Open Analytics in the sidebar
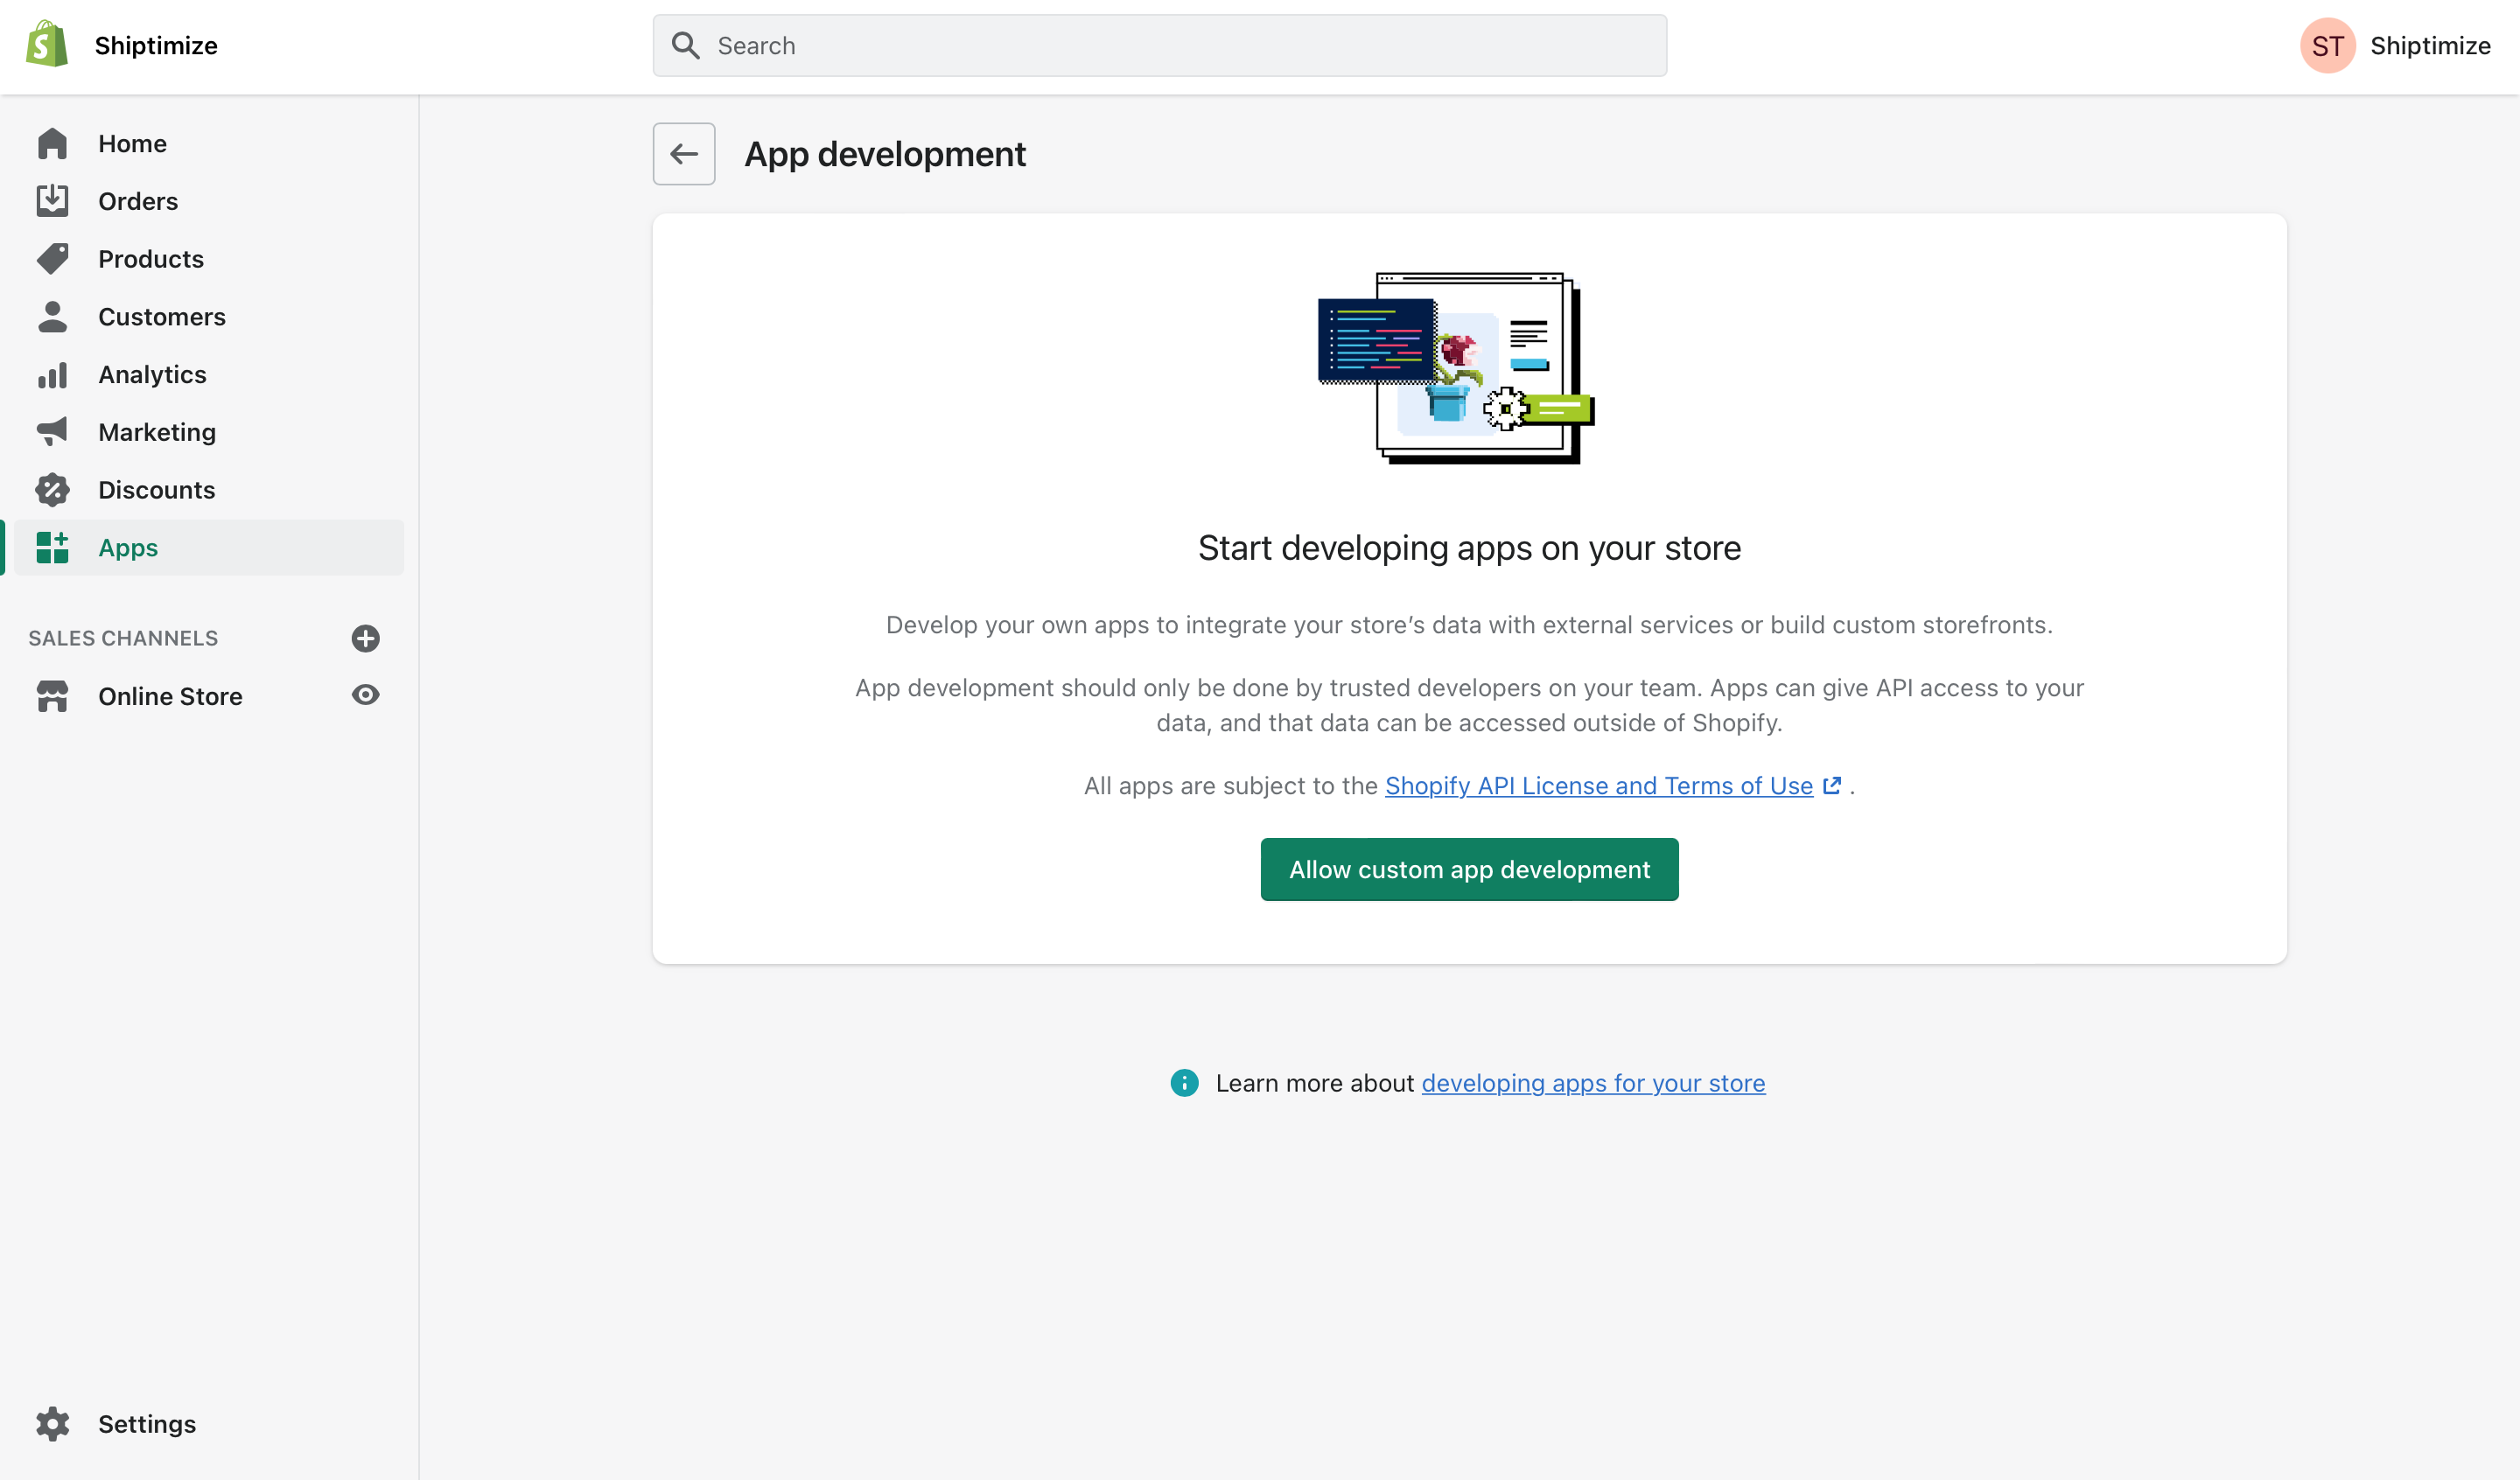2520x1480 pixels. click(208, 375)
